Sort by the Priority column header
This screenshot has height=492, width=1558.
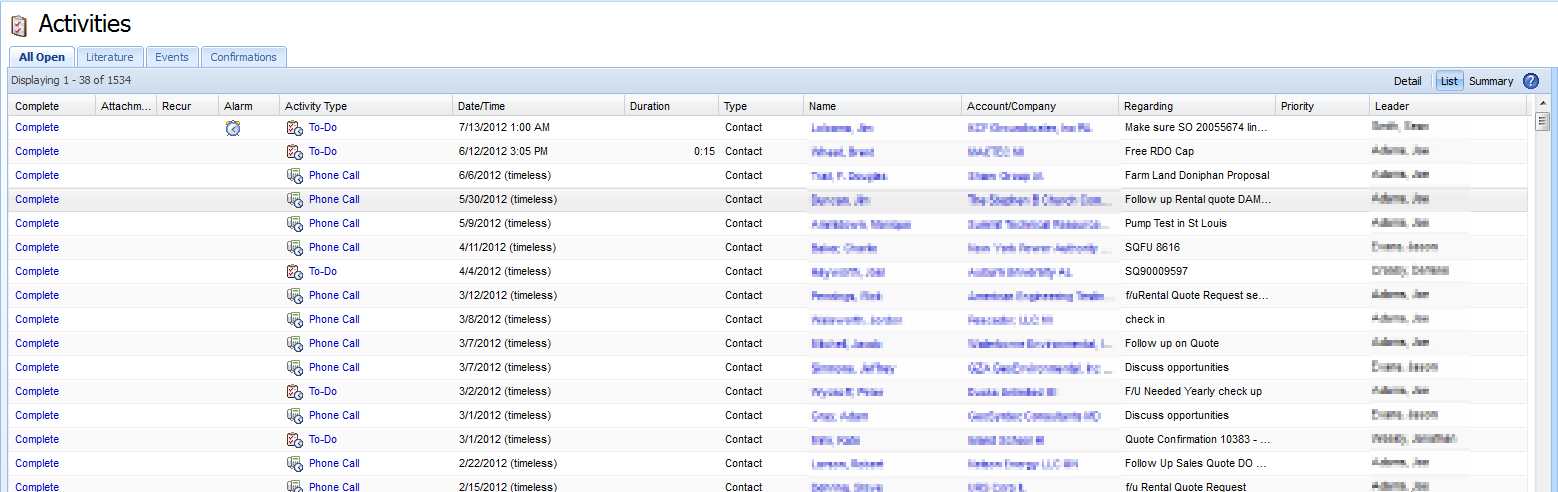point(1296,106)
